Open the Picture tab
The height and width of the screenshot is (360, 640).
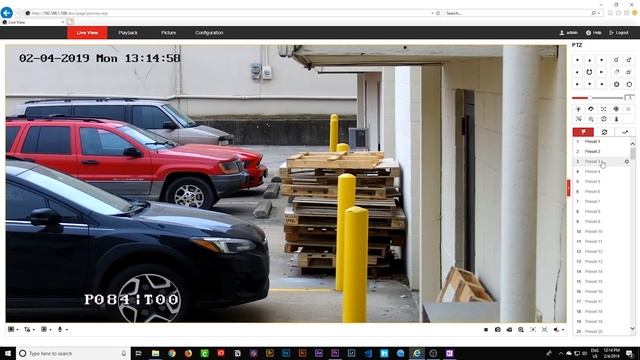(168, 33)
